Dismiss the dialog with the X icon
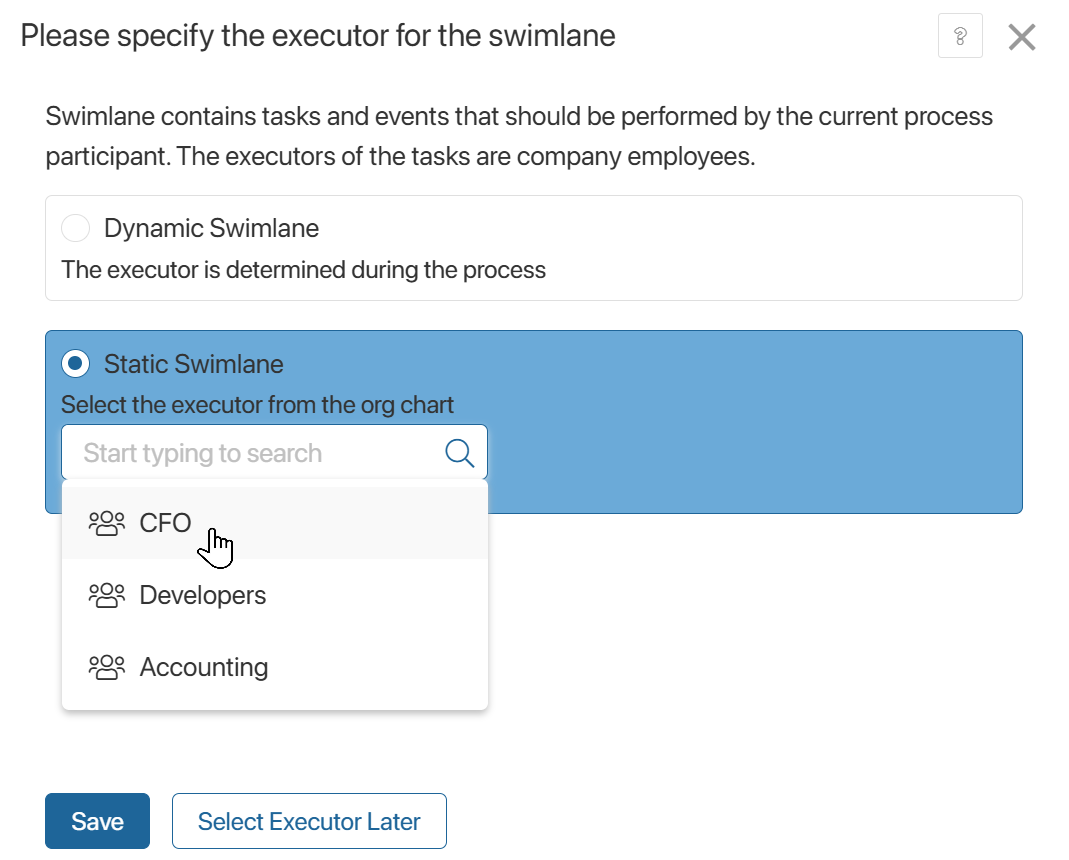The width and height of the screenshot is (1069, 860). 1021,36
